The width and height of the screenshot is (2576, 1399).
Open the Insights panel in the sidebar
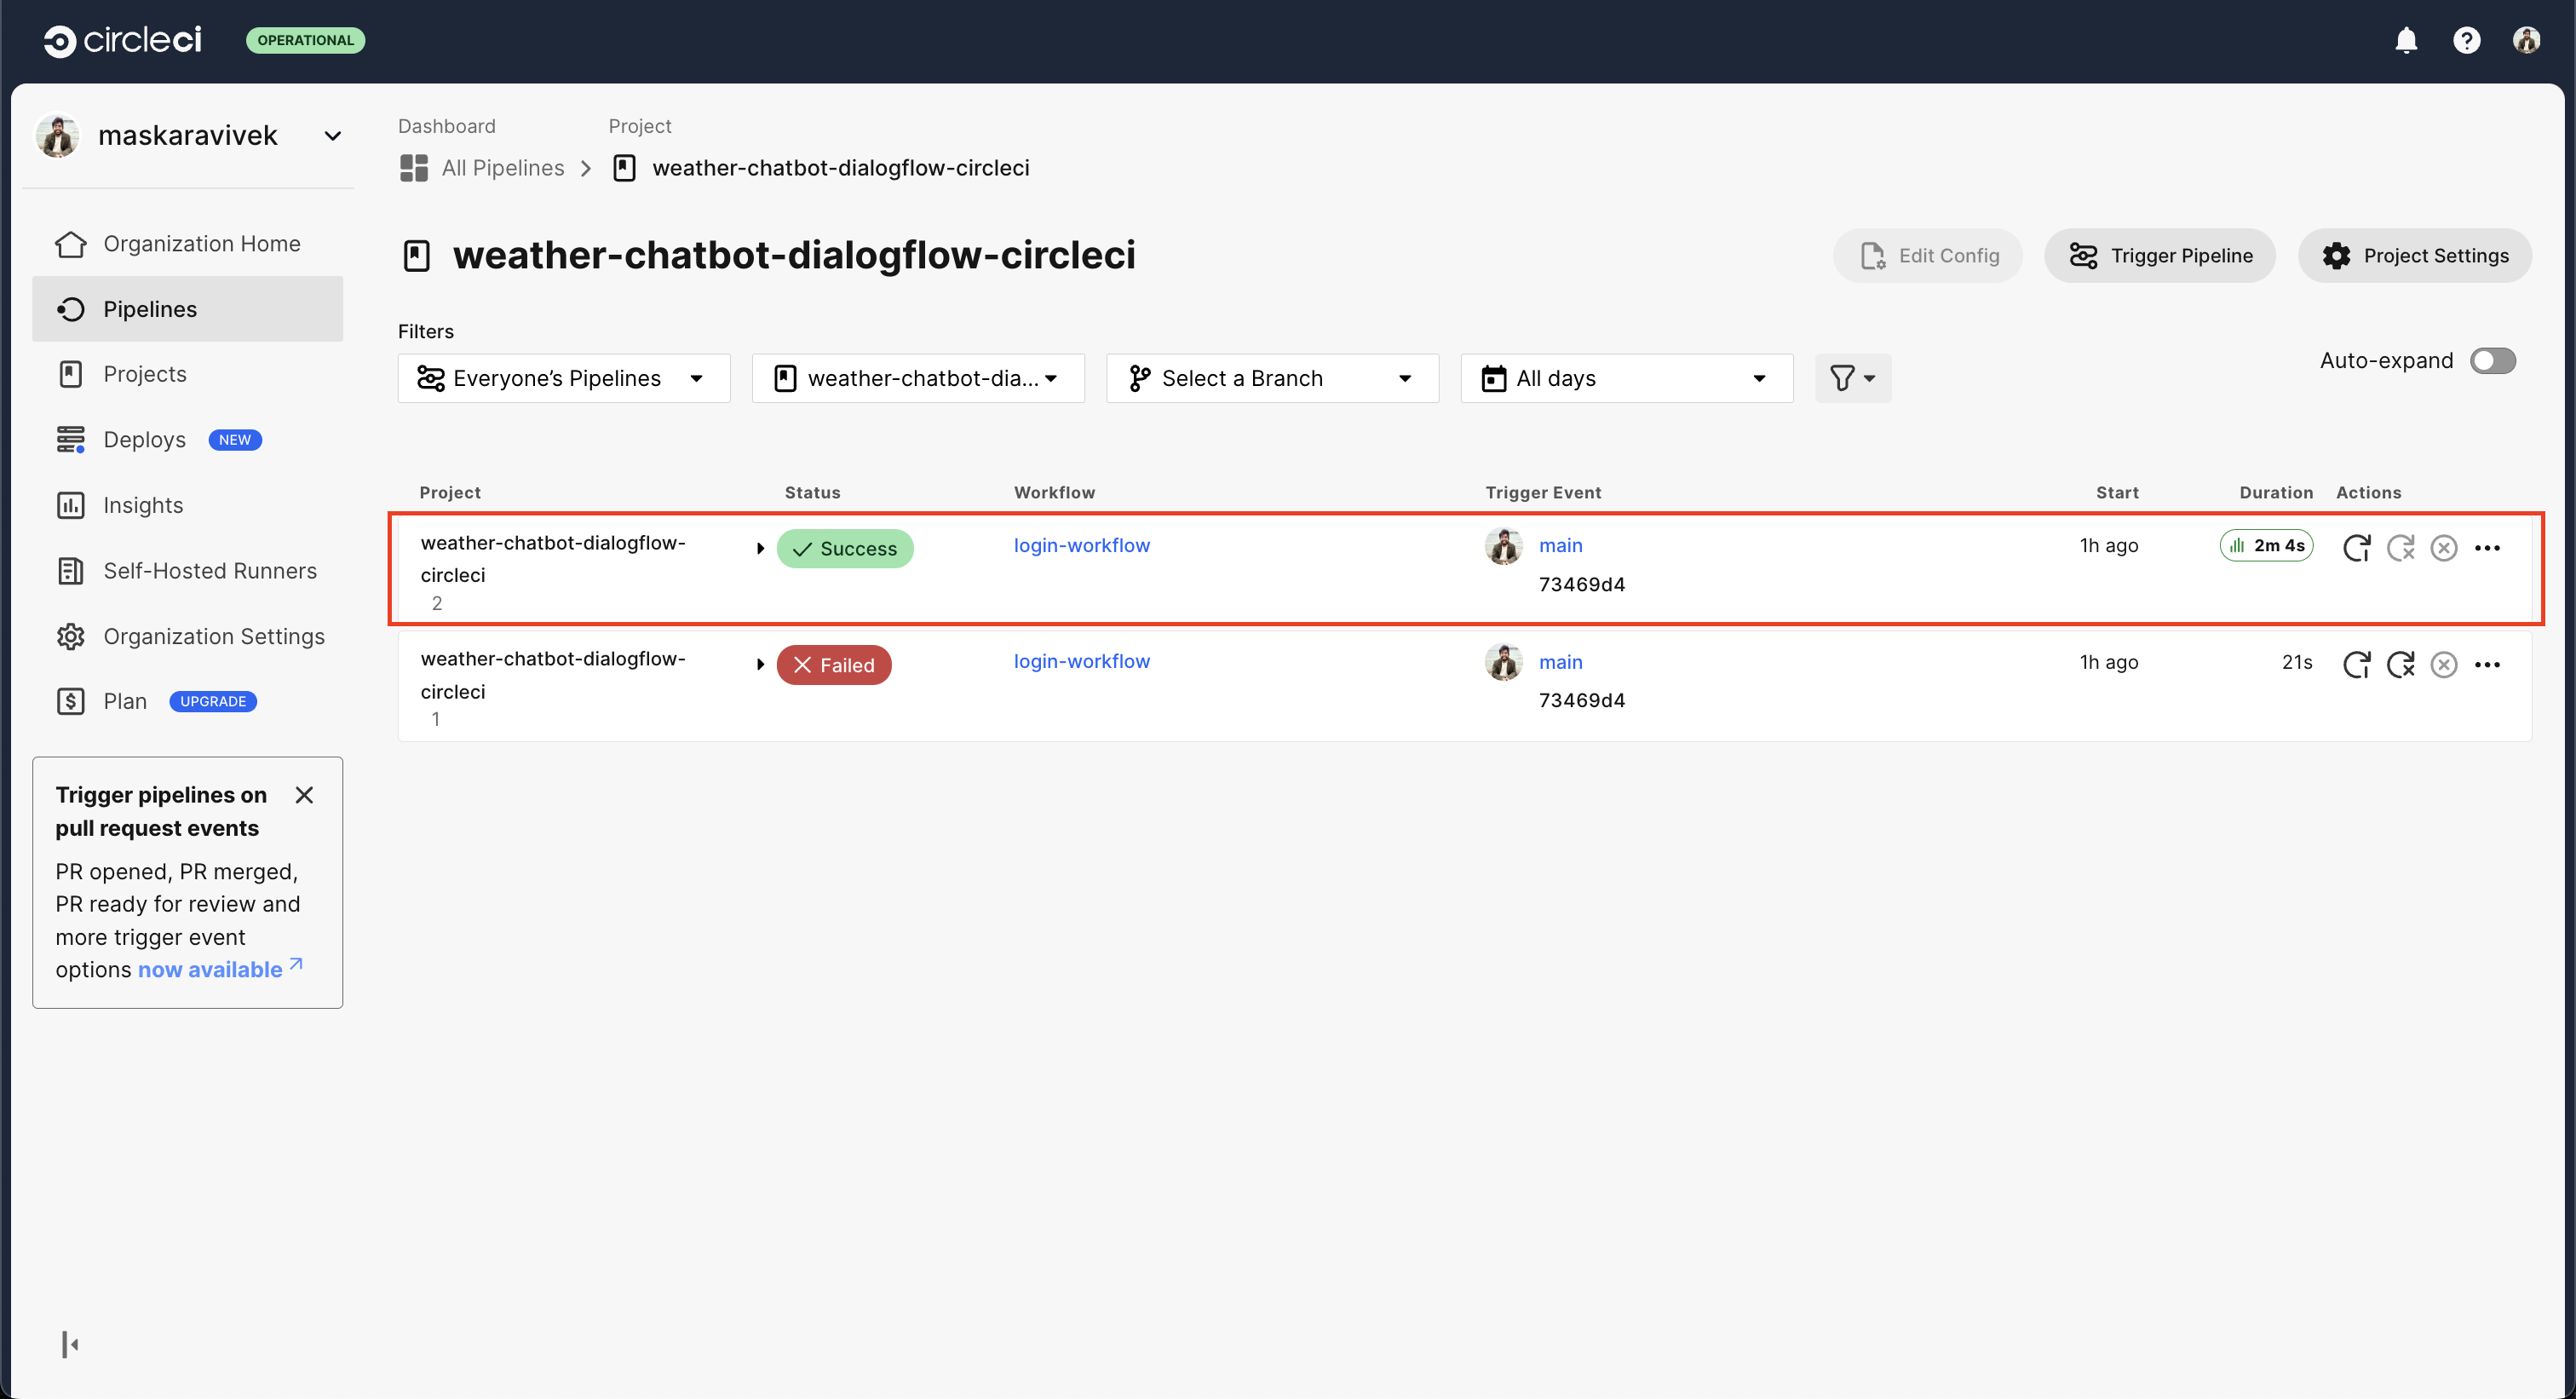(142, 505)
